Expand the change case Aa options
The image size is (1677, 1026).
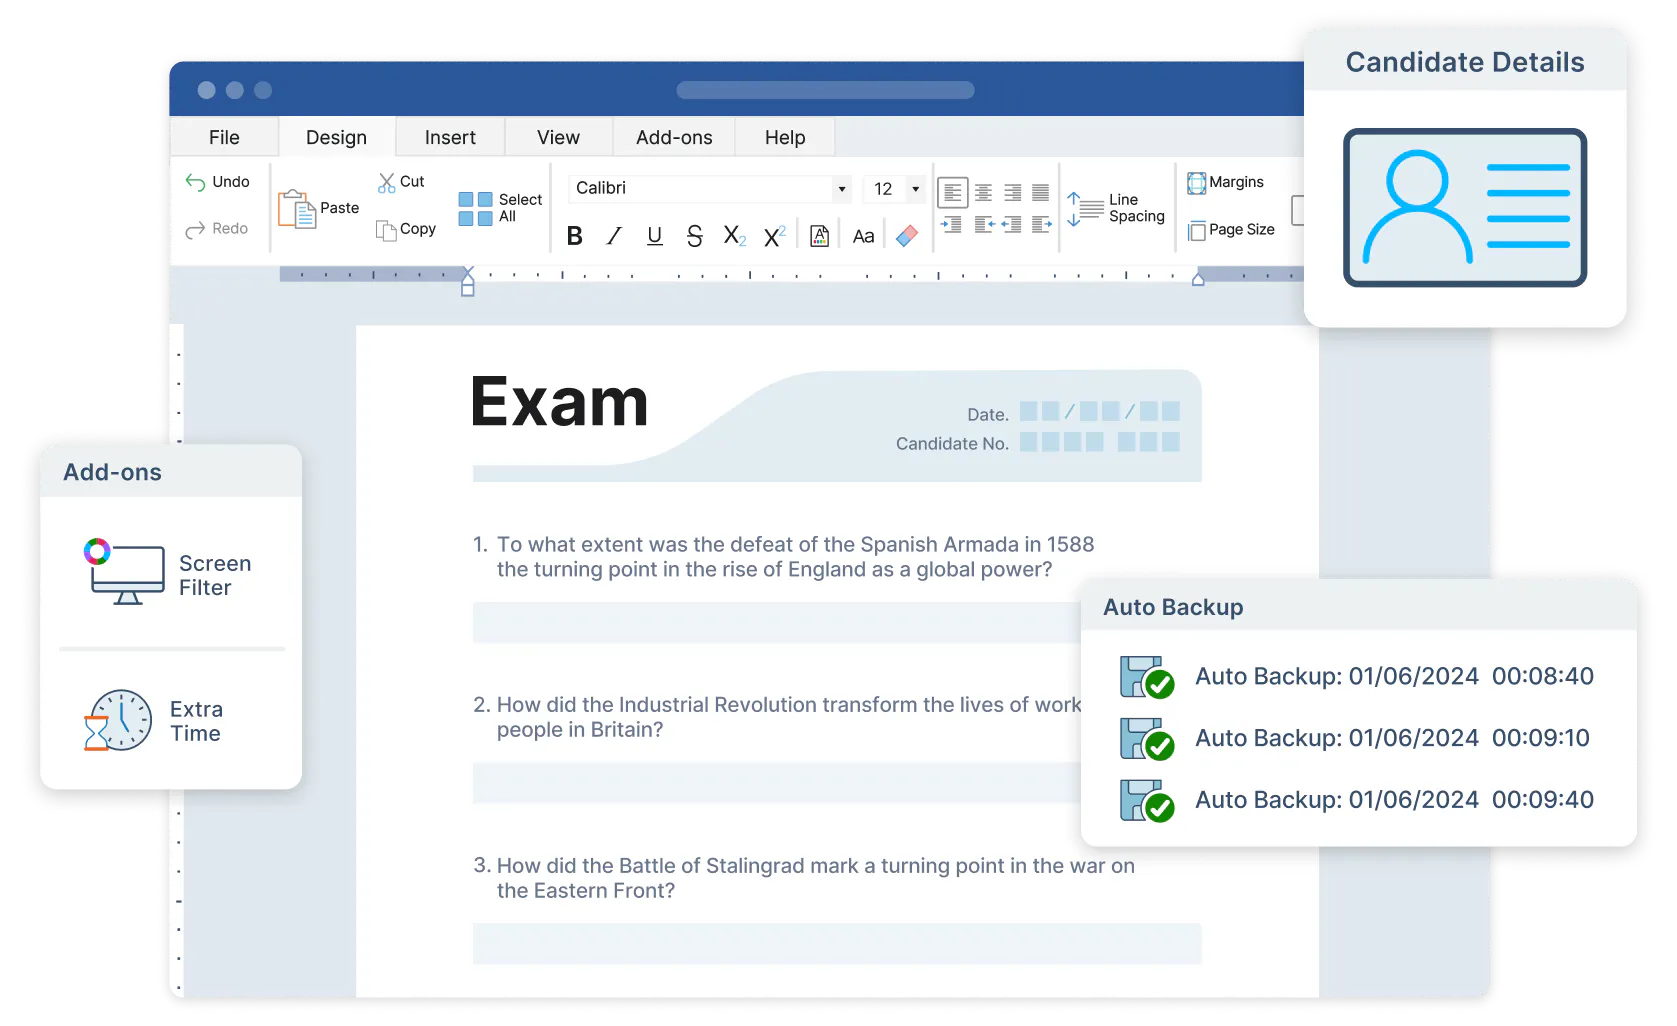pyautogui.click(x=863, y=235)
